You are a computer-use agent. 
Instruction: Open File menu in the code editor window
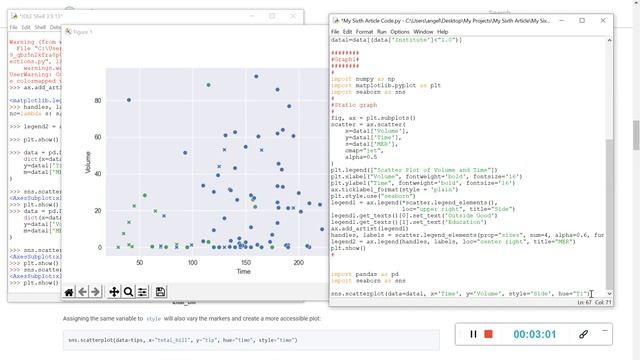[335, 31]
